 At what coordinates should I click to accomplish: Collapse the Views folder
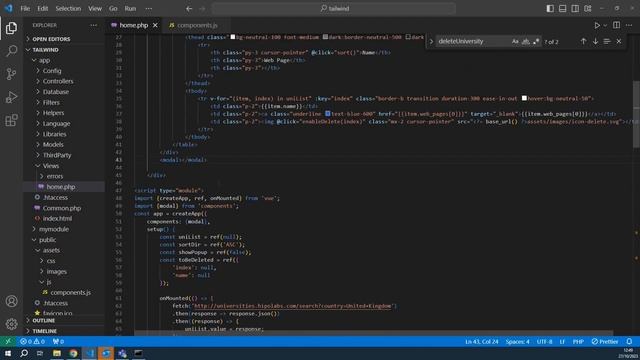[51, 166]
